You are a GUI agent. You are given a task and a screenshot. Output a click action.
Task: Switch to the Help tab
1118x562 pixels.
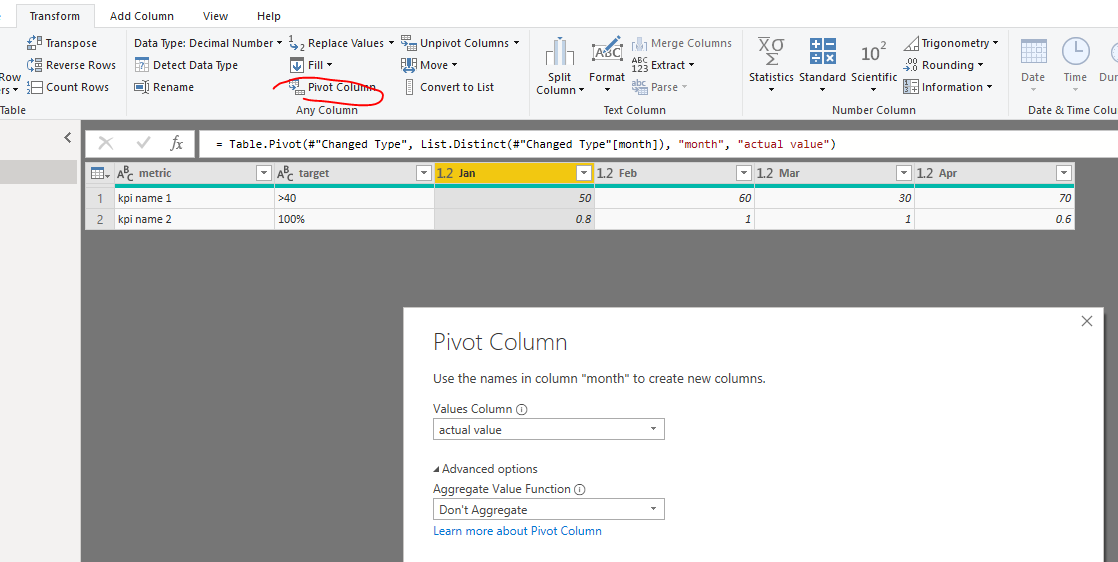(x=269, y=16)
